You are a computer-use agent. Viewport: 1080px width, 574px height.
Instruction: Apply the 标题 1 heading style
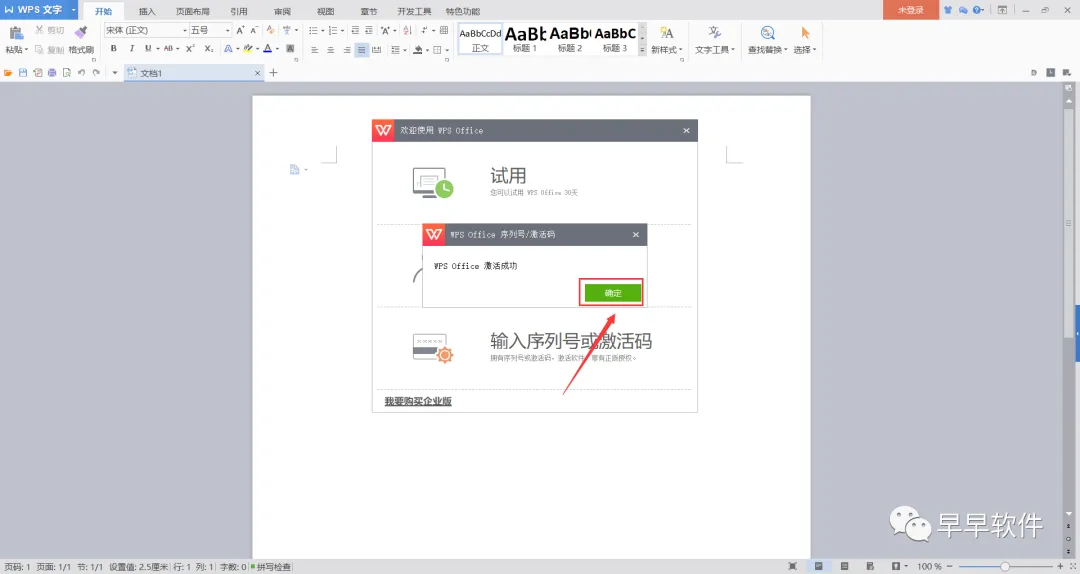(525, 39)
